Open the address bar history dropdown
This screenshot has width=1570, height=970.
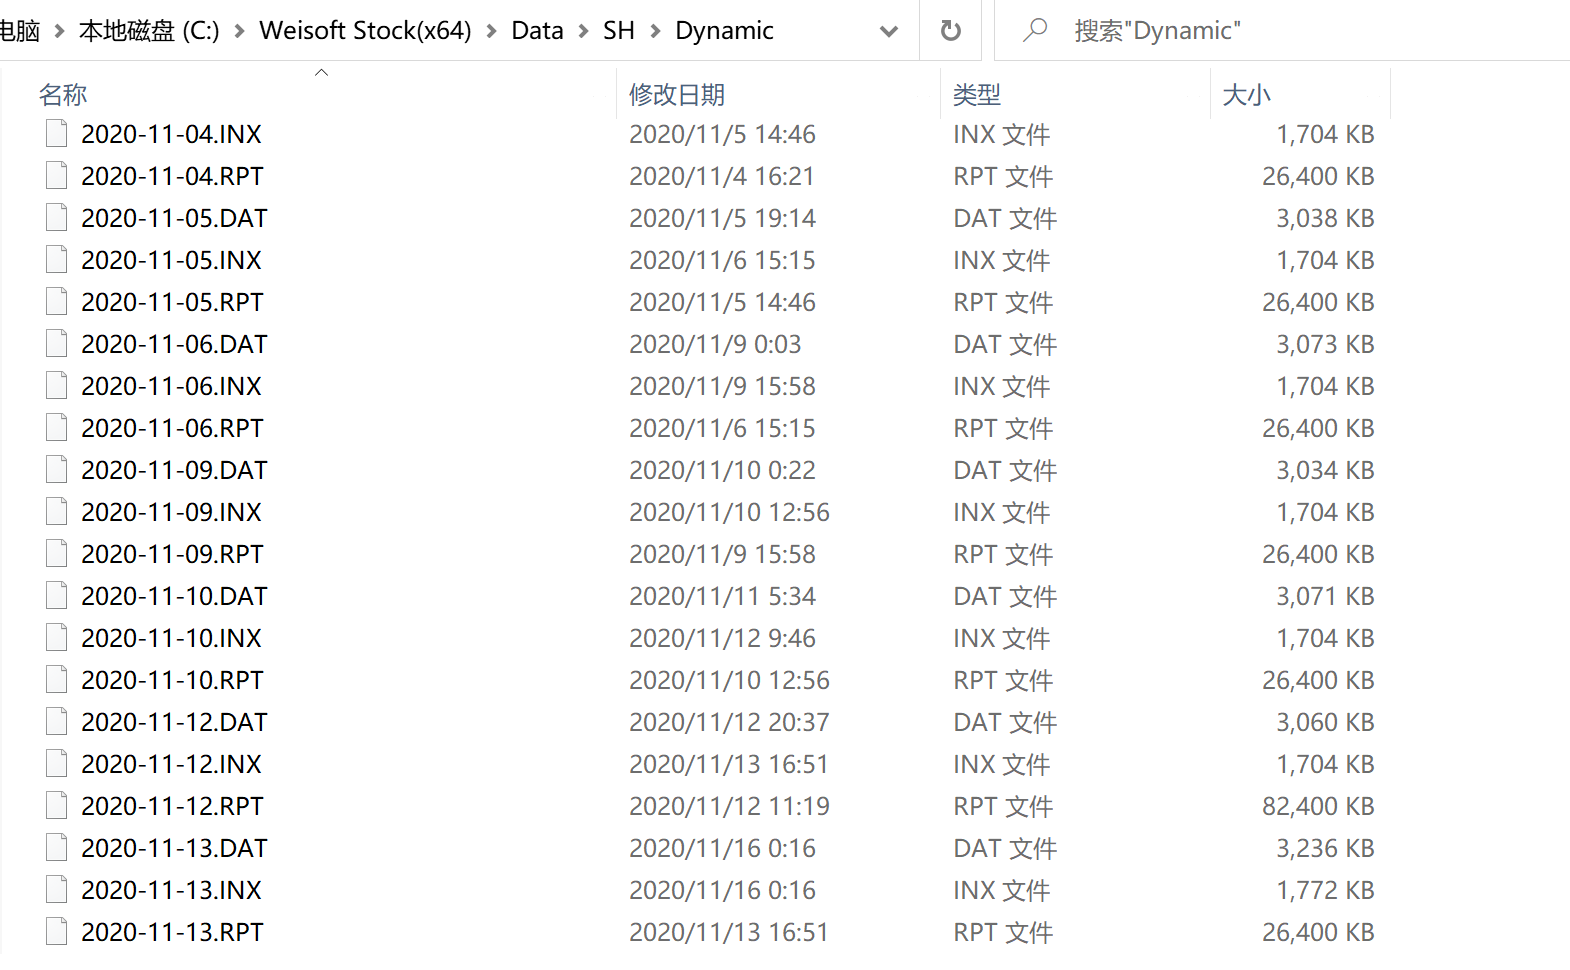click(888, 31)
